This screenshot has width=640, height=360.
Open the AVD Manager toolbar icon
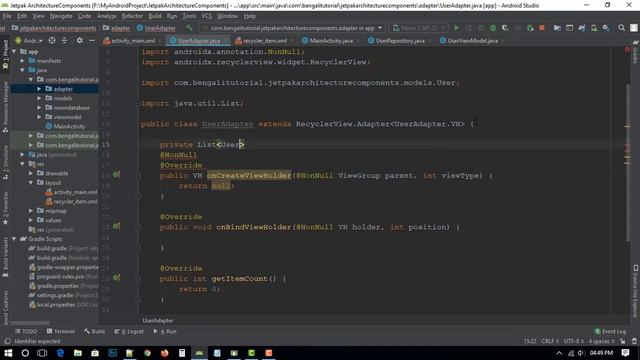(x=594, y=28)
